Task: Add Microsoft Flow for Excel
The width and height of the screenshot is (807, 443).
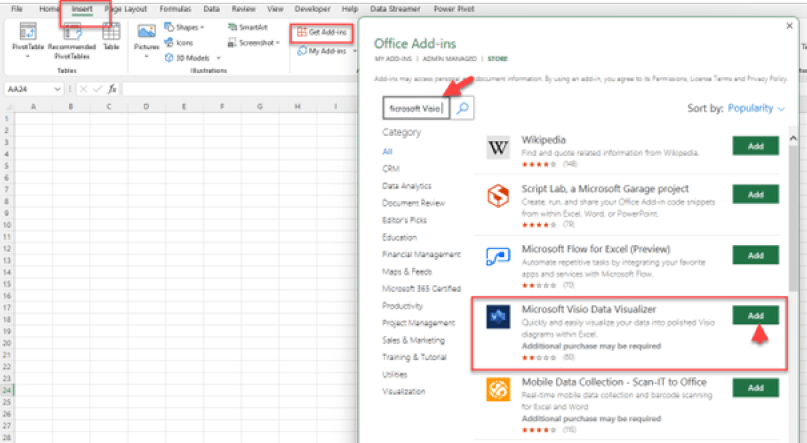Action: click(756, 255)
